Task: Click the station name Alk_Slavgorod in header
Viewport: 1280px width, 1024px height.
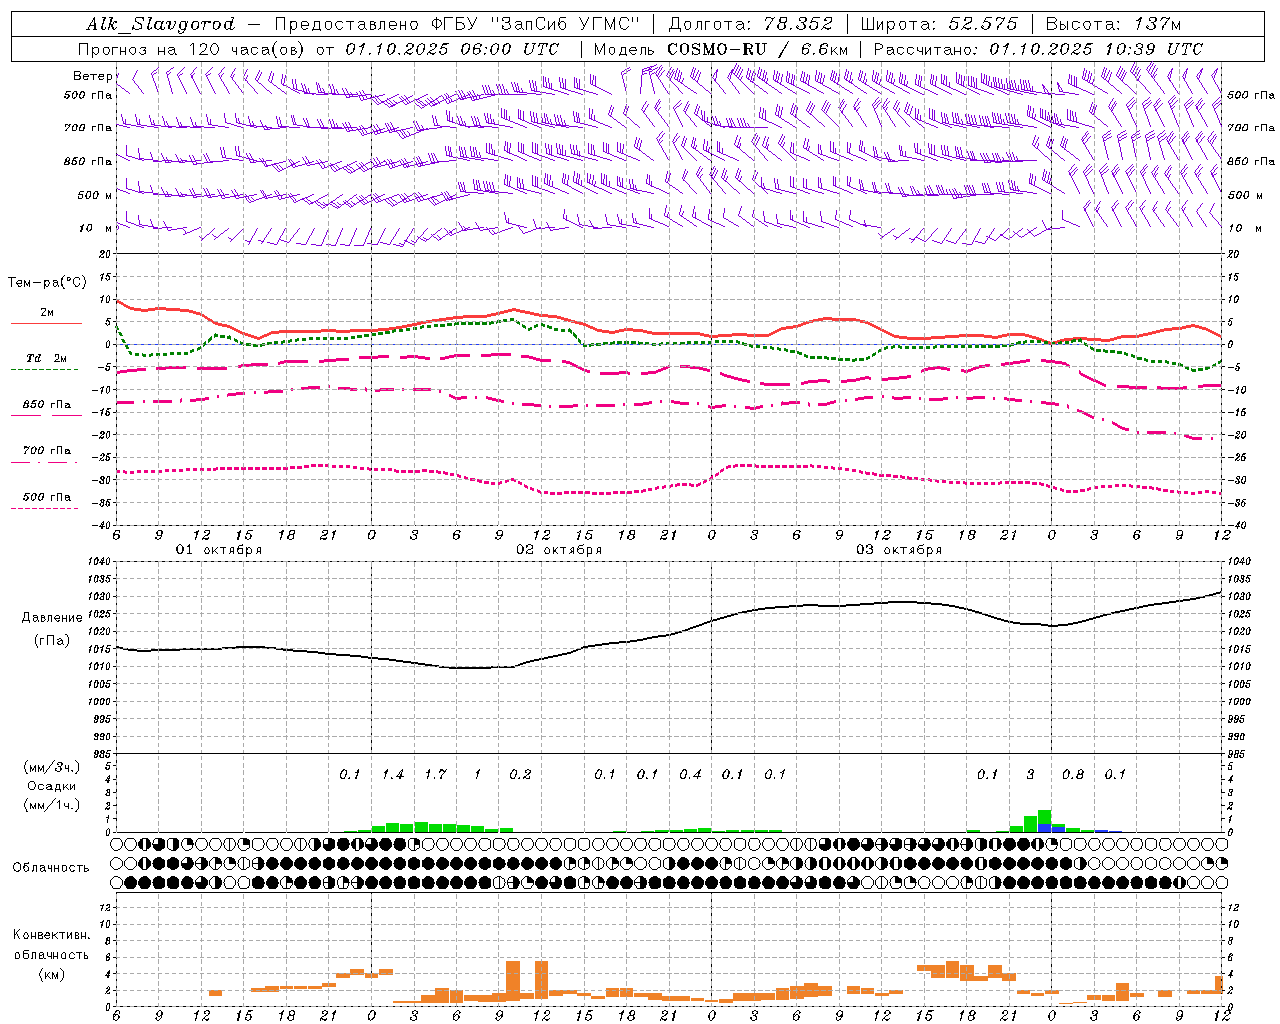Action: point(161,24)
